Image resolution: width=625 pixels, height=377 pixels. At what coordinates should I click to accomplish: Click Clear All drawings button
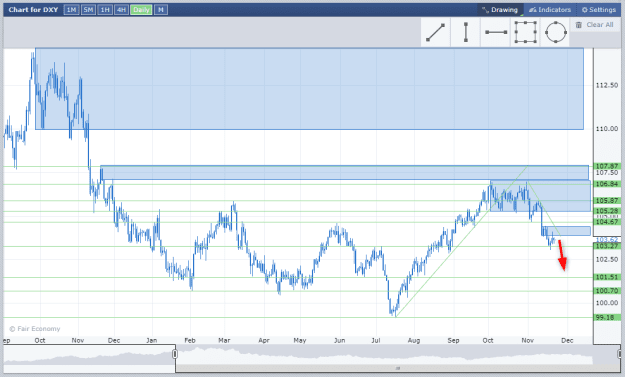[x=594, y=25]
